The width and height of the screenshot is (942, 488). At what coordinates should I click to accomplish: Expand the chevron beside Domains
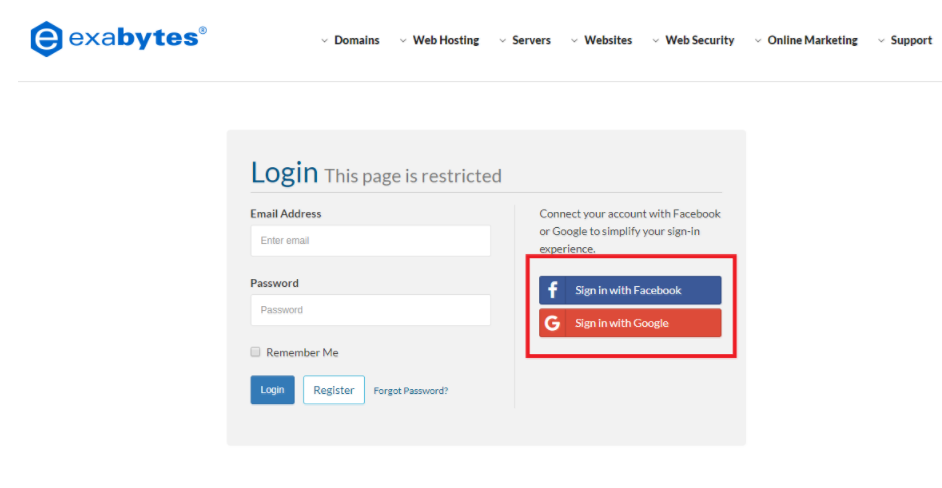point(324,41)
